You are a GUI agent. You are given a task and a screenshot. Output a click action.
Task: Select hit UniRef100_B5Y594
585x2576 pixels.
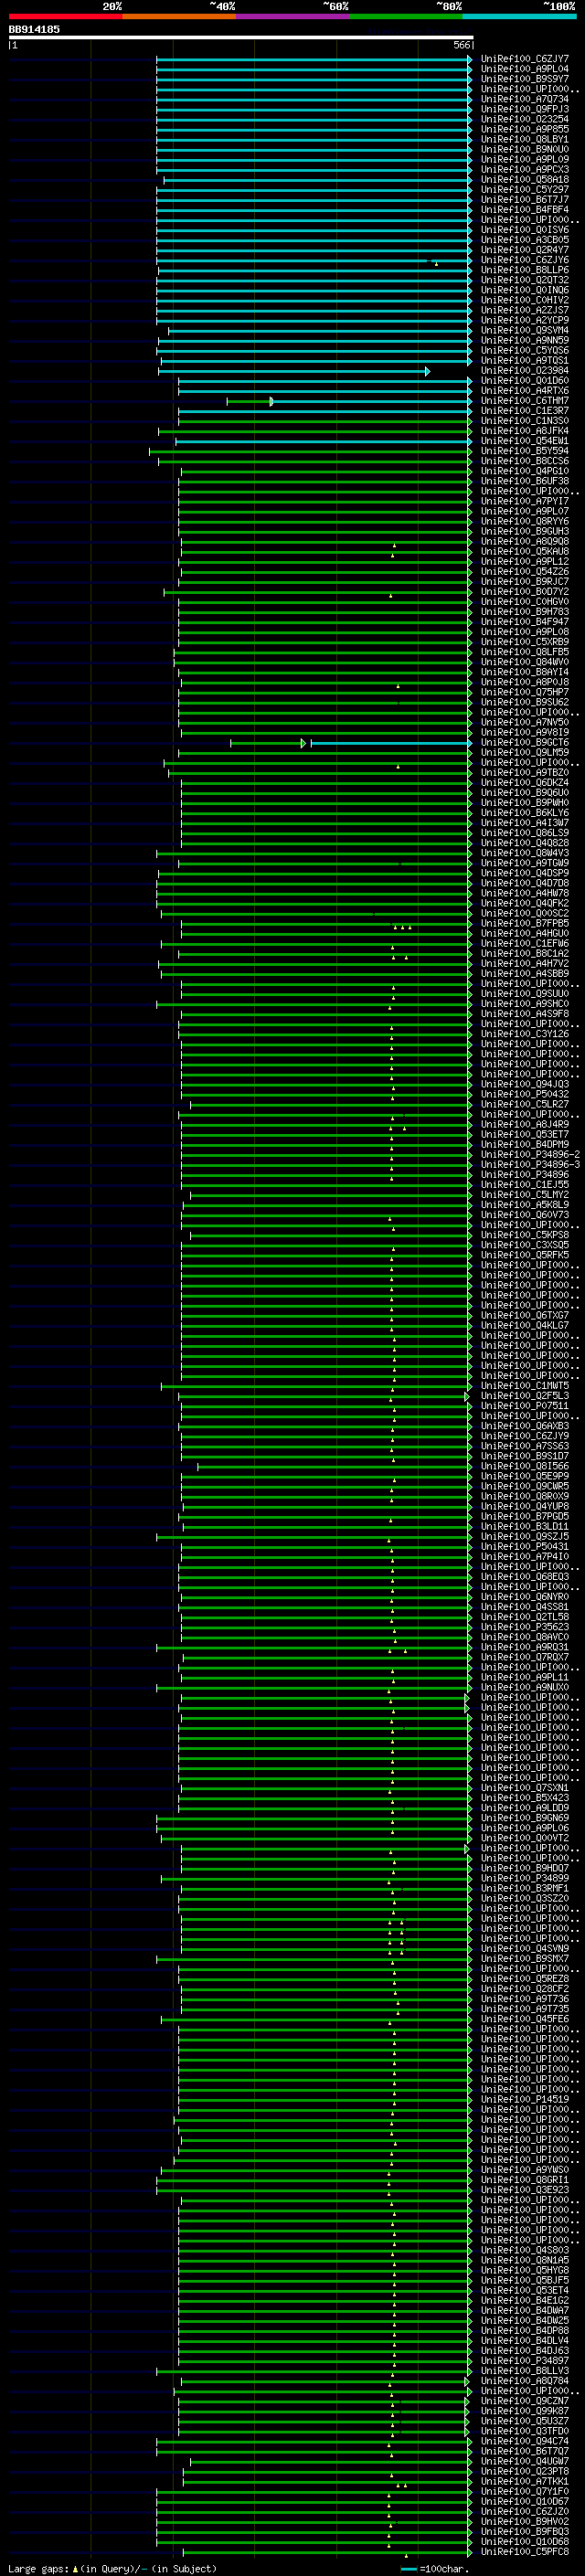tap(524, 451)
